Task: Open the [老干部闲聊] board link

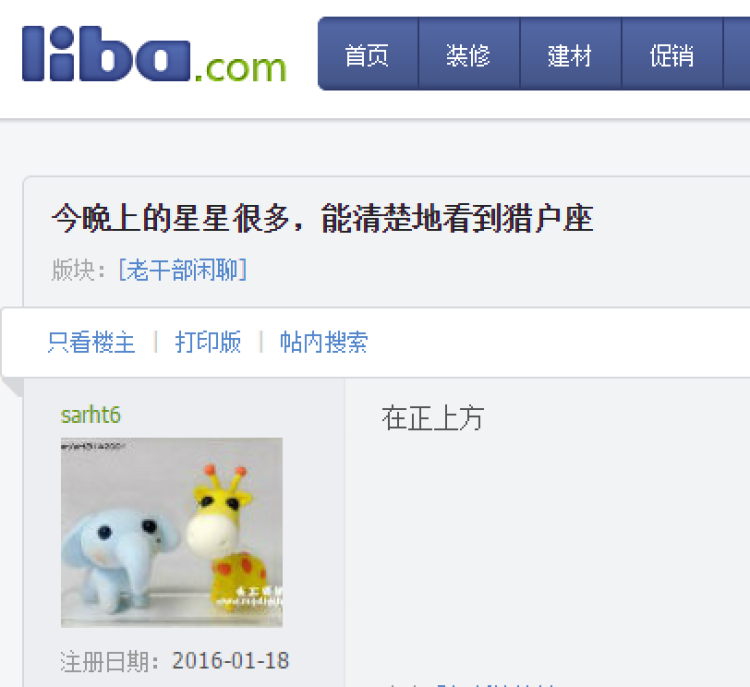Action: point(183,269)
